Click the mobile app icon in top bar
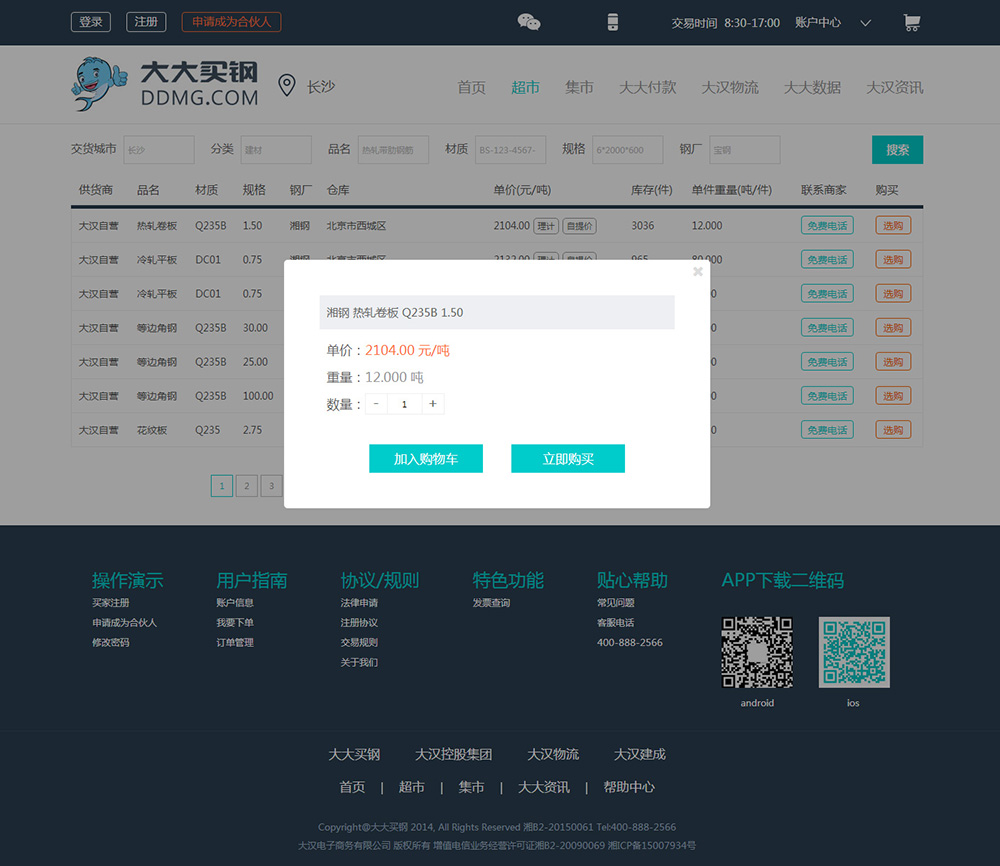Image resolution: width=1000 pixels, height=866 pixels. pyautogui.click(x=612, y=21)
